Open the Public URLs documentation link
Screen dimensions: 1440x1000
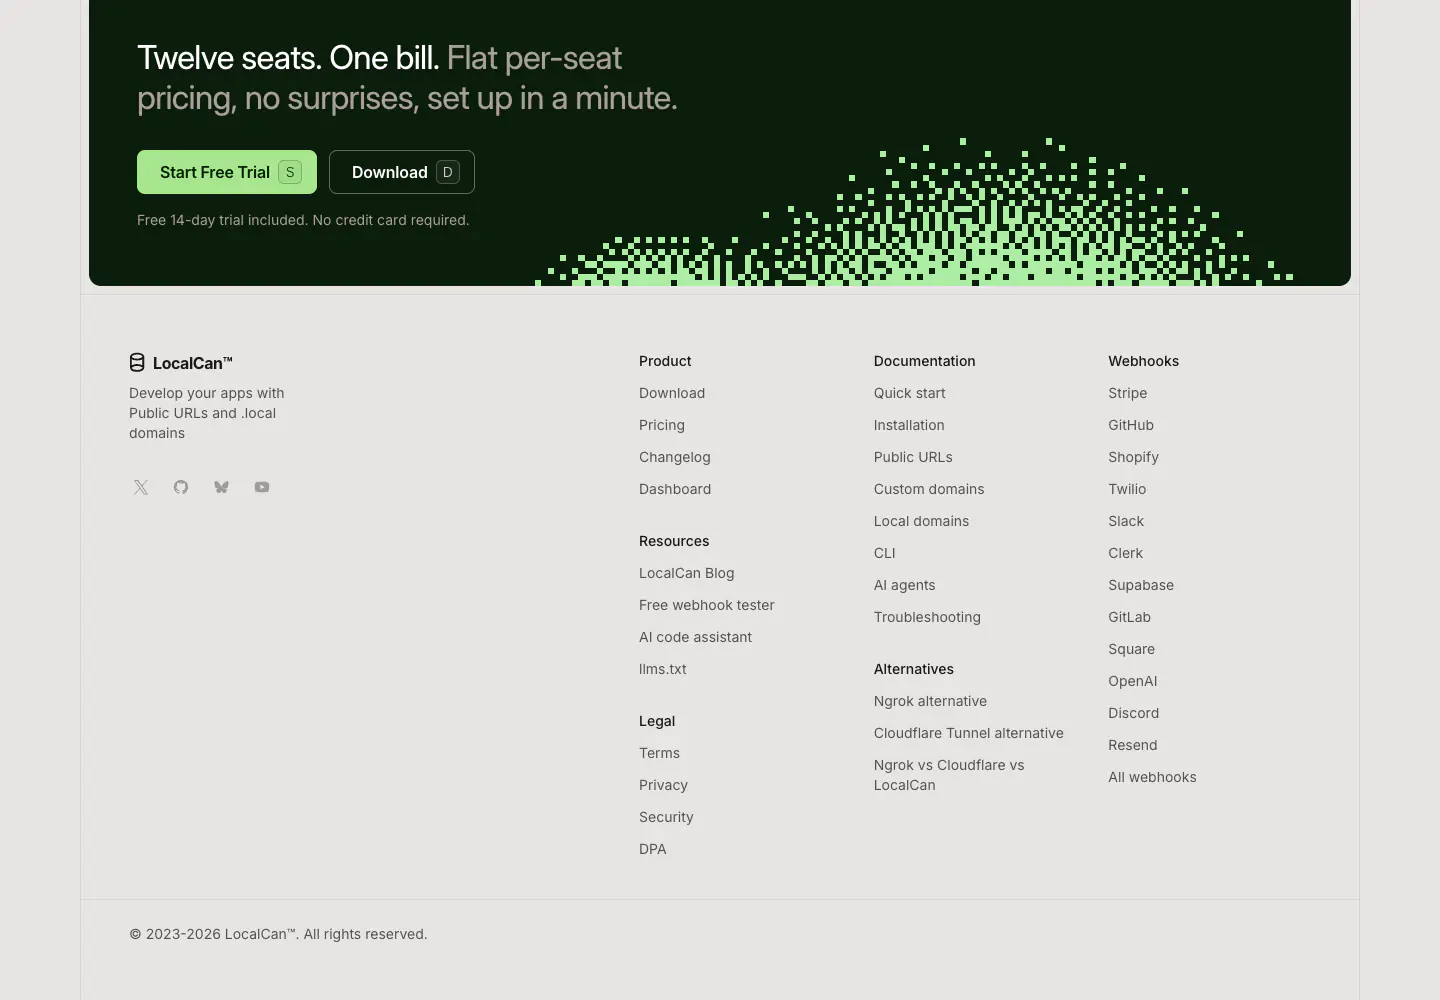pos(913,457)
